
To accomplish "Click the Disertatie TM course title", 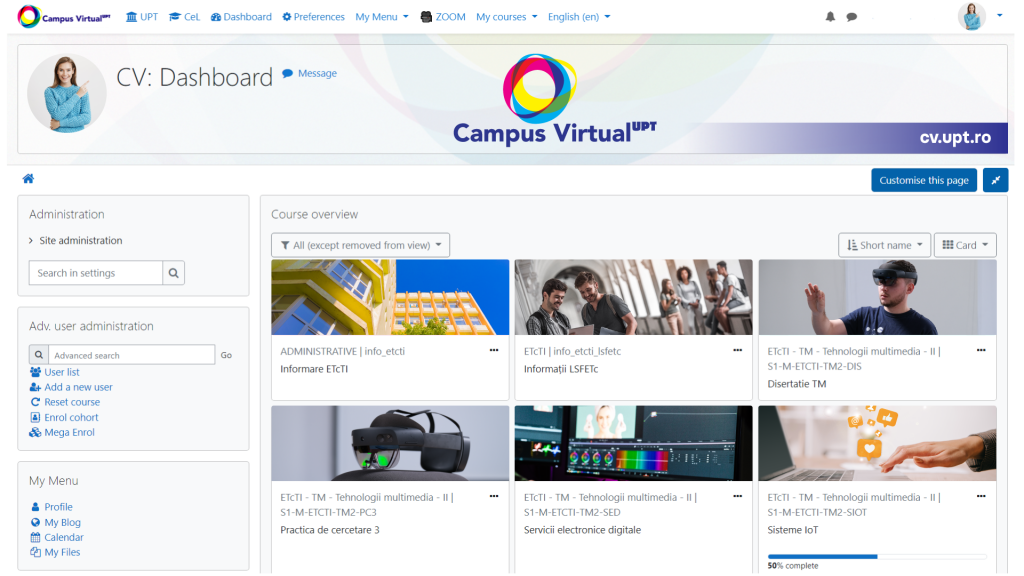I will click(x=797, y=384).
